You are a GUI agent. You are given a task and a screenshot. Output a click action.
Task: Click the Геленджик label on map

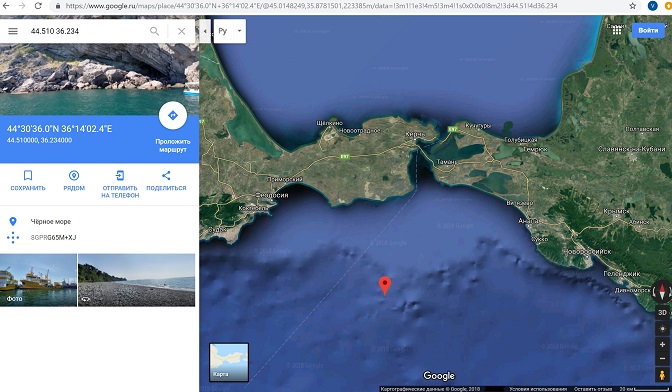pos(621,273)
